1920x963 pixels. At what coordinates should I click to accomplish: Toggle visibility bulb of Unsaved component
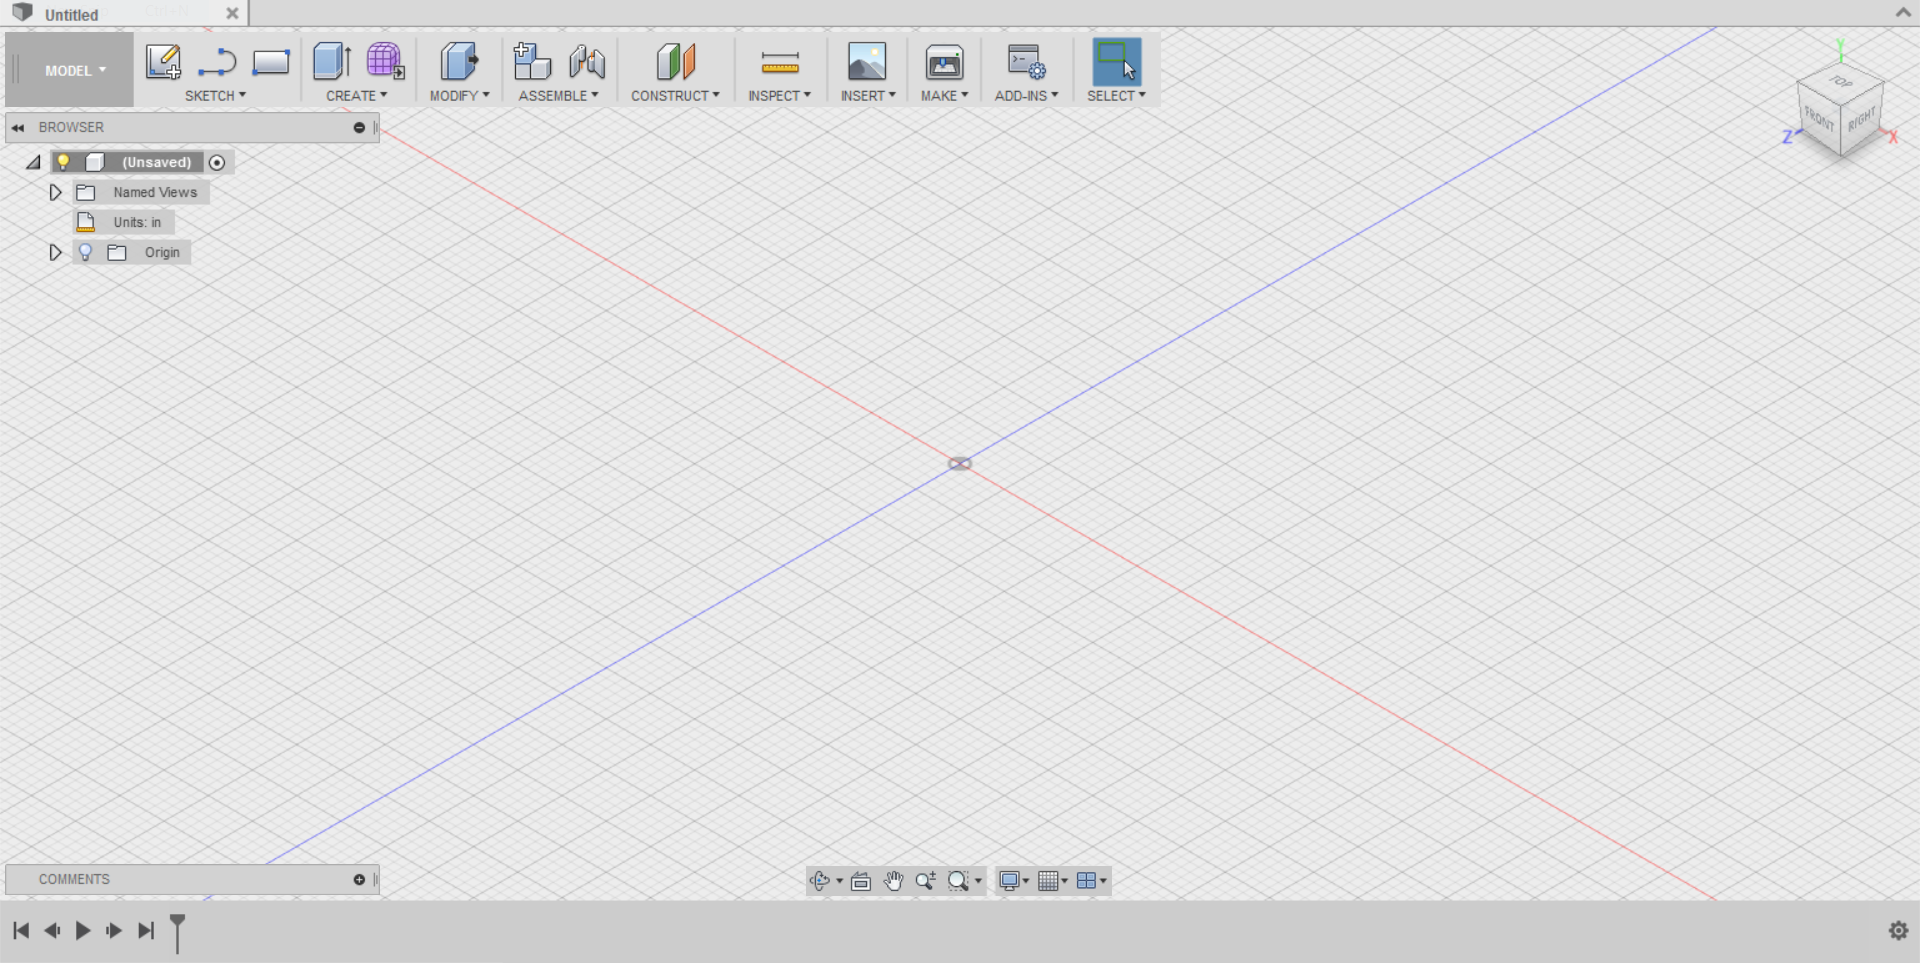pos(63,162)
